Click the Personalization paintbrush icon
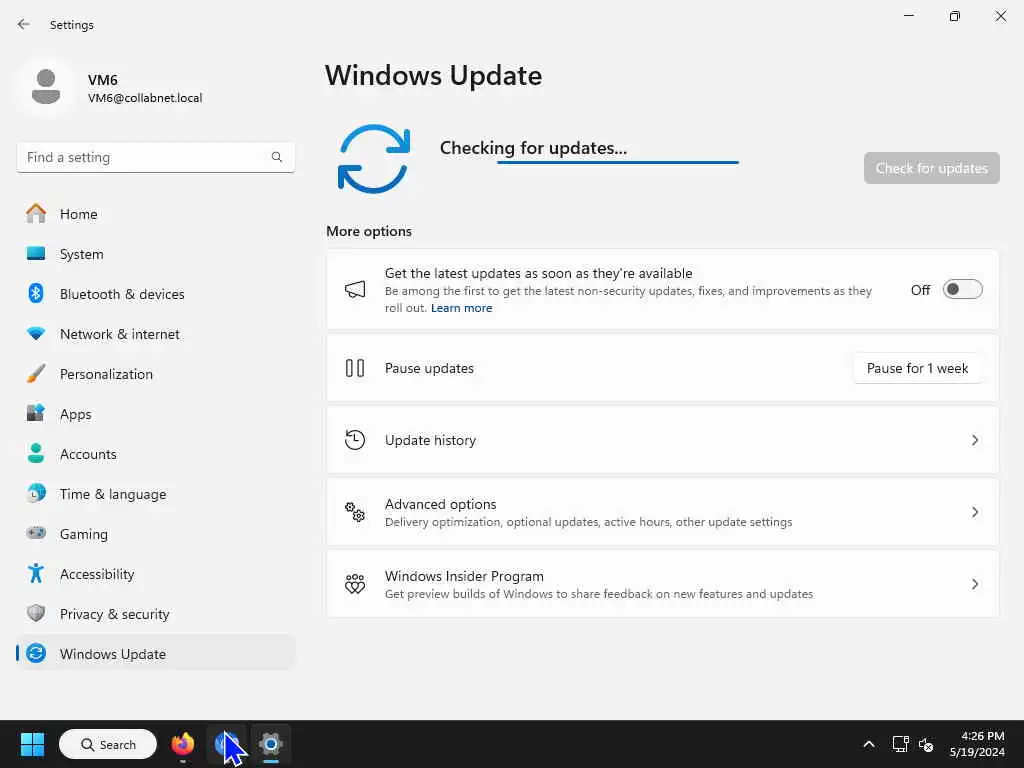 point(36,374)
